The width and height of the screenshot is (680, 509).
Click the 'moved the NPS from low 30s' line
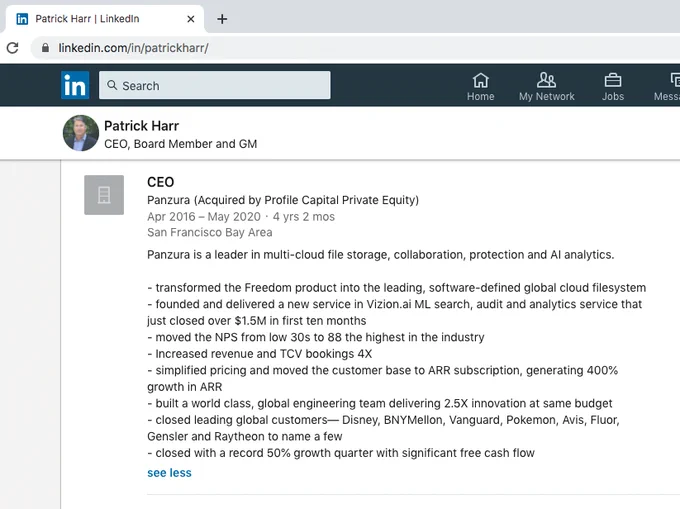click(x=316, y=337)
